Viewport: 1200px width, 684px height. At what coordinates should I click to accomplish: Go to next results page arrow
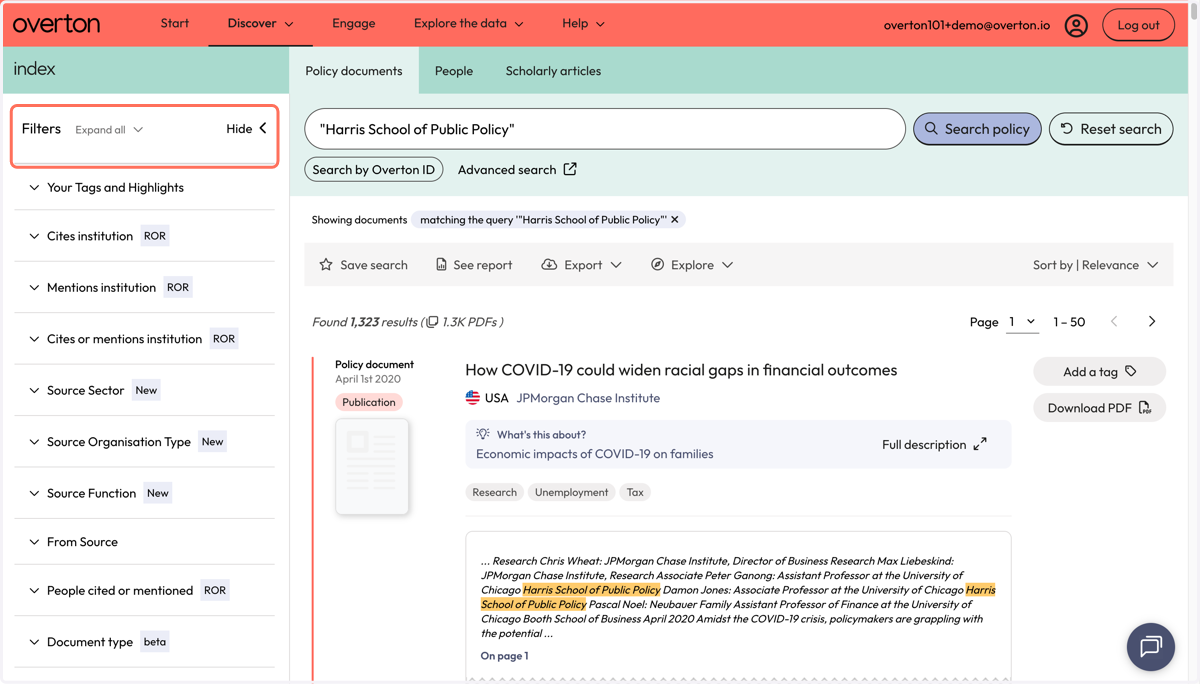tap(1152, 322)
